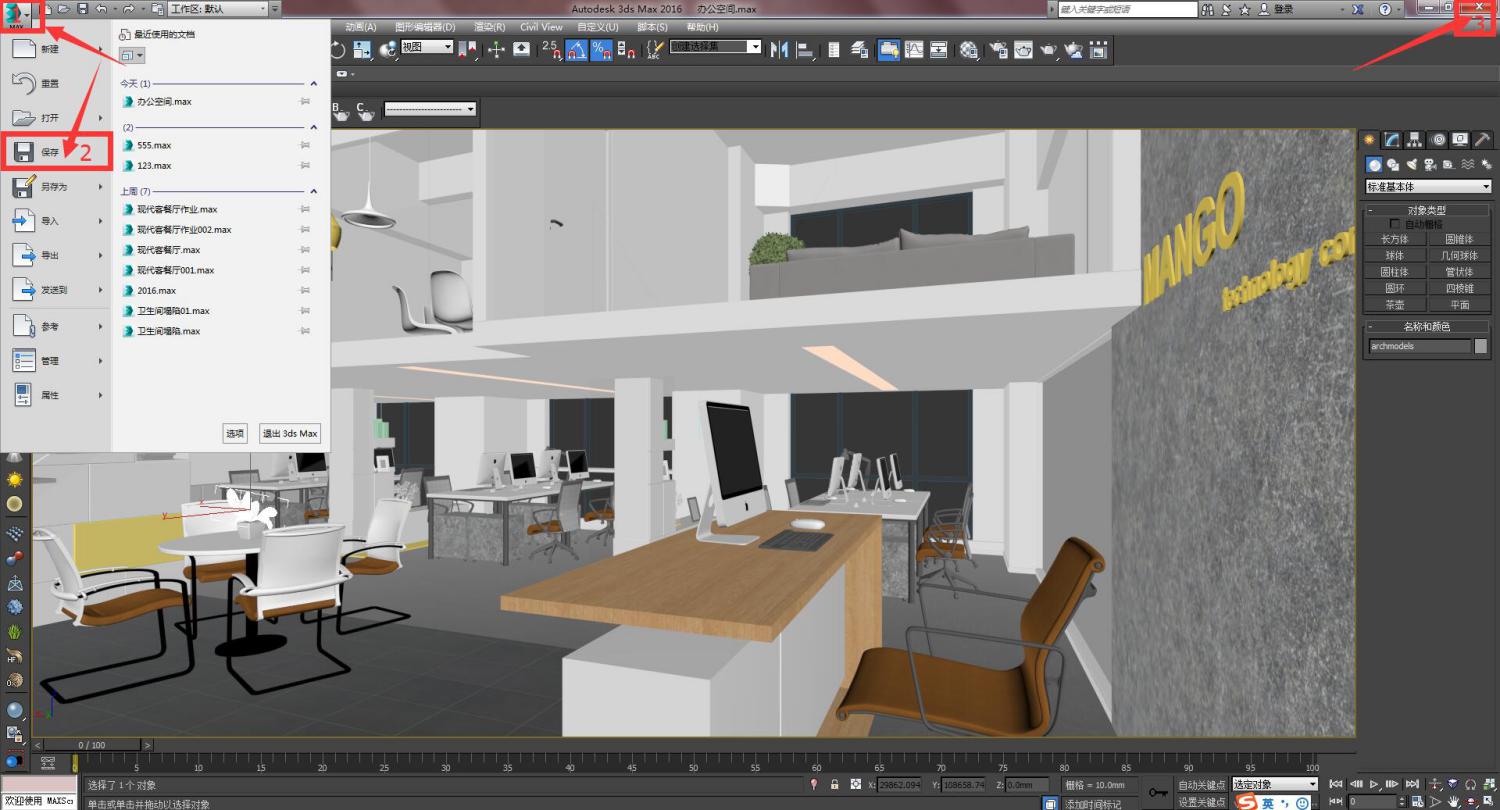Open the 渲染(R) menu

(x=490, y=27)
